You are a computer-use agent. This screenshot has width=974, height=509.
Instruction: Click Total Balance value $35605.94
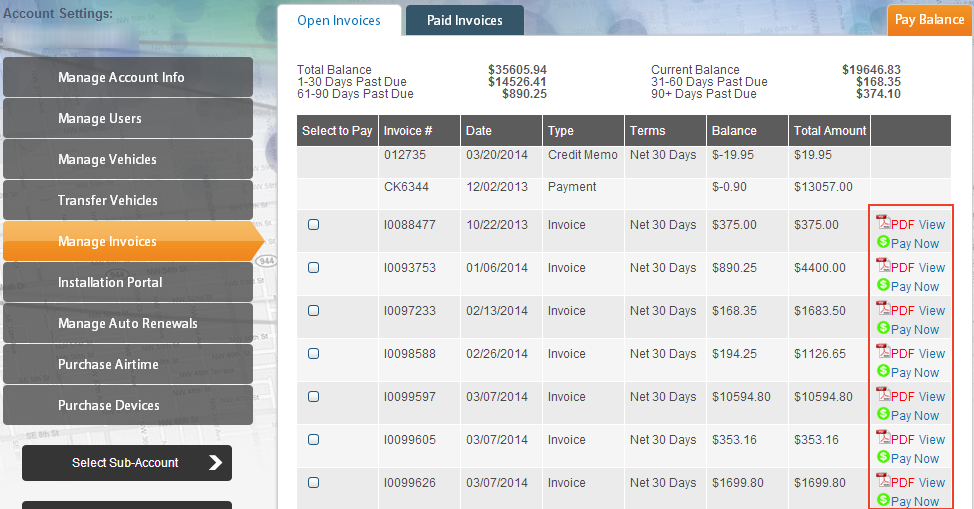coord(517,70)
